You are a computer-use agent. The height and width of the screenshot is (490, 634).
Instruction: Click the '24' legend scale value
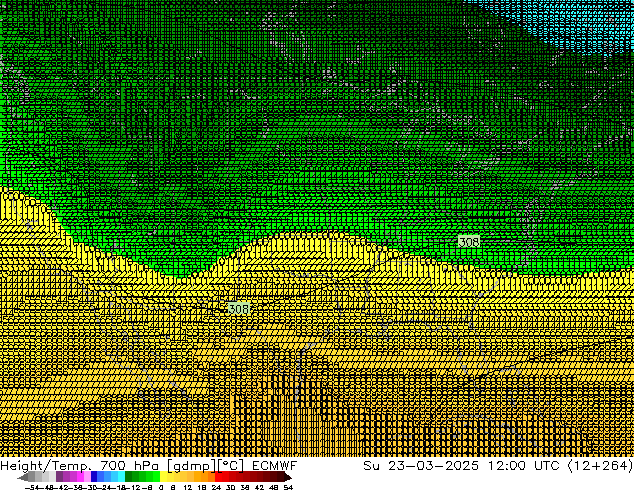216,487
